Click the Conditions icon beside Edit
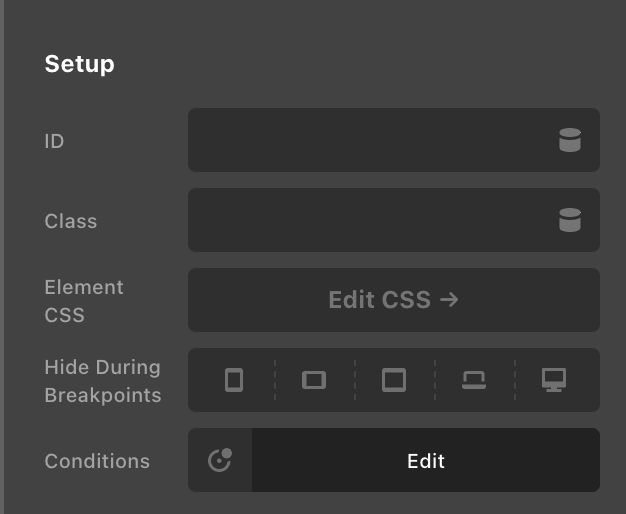This screenshot has width=626, height=514. click(220, 460)
